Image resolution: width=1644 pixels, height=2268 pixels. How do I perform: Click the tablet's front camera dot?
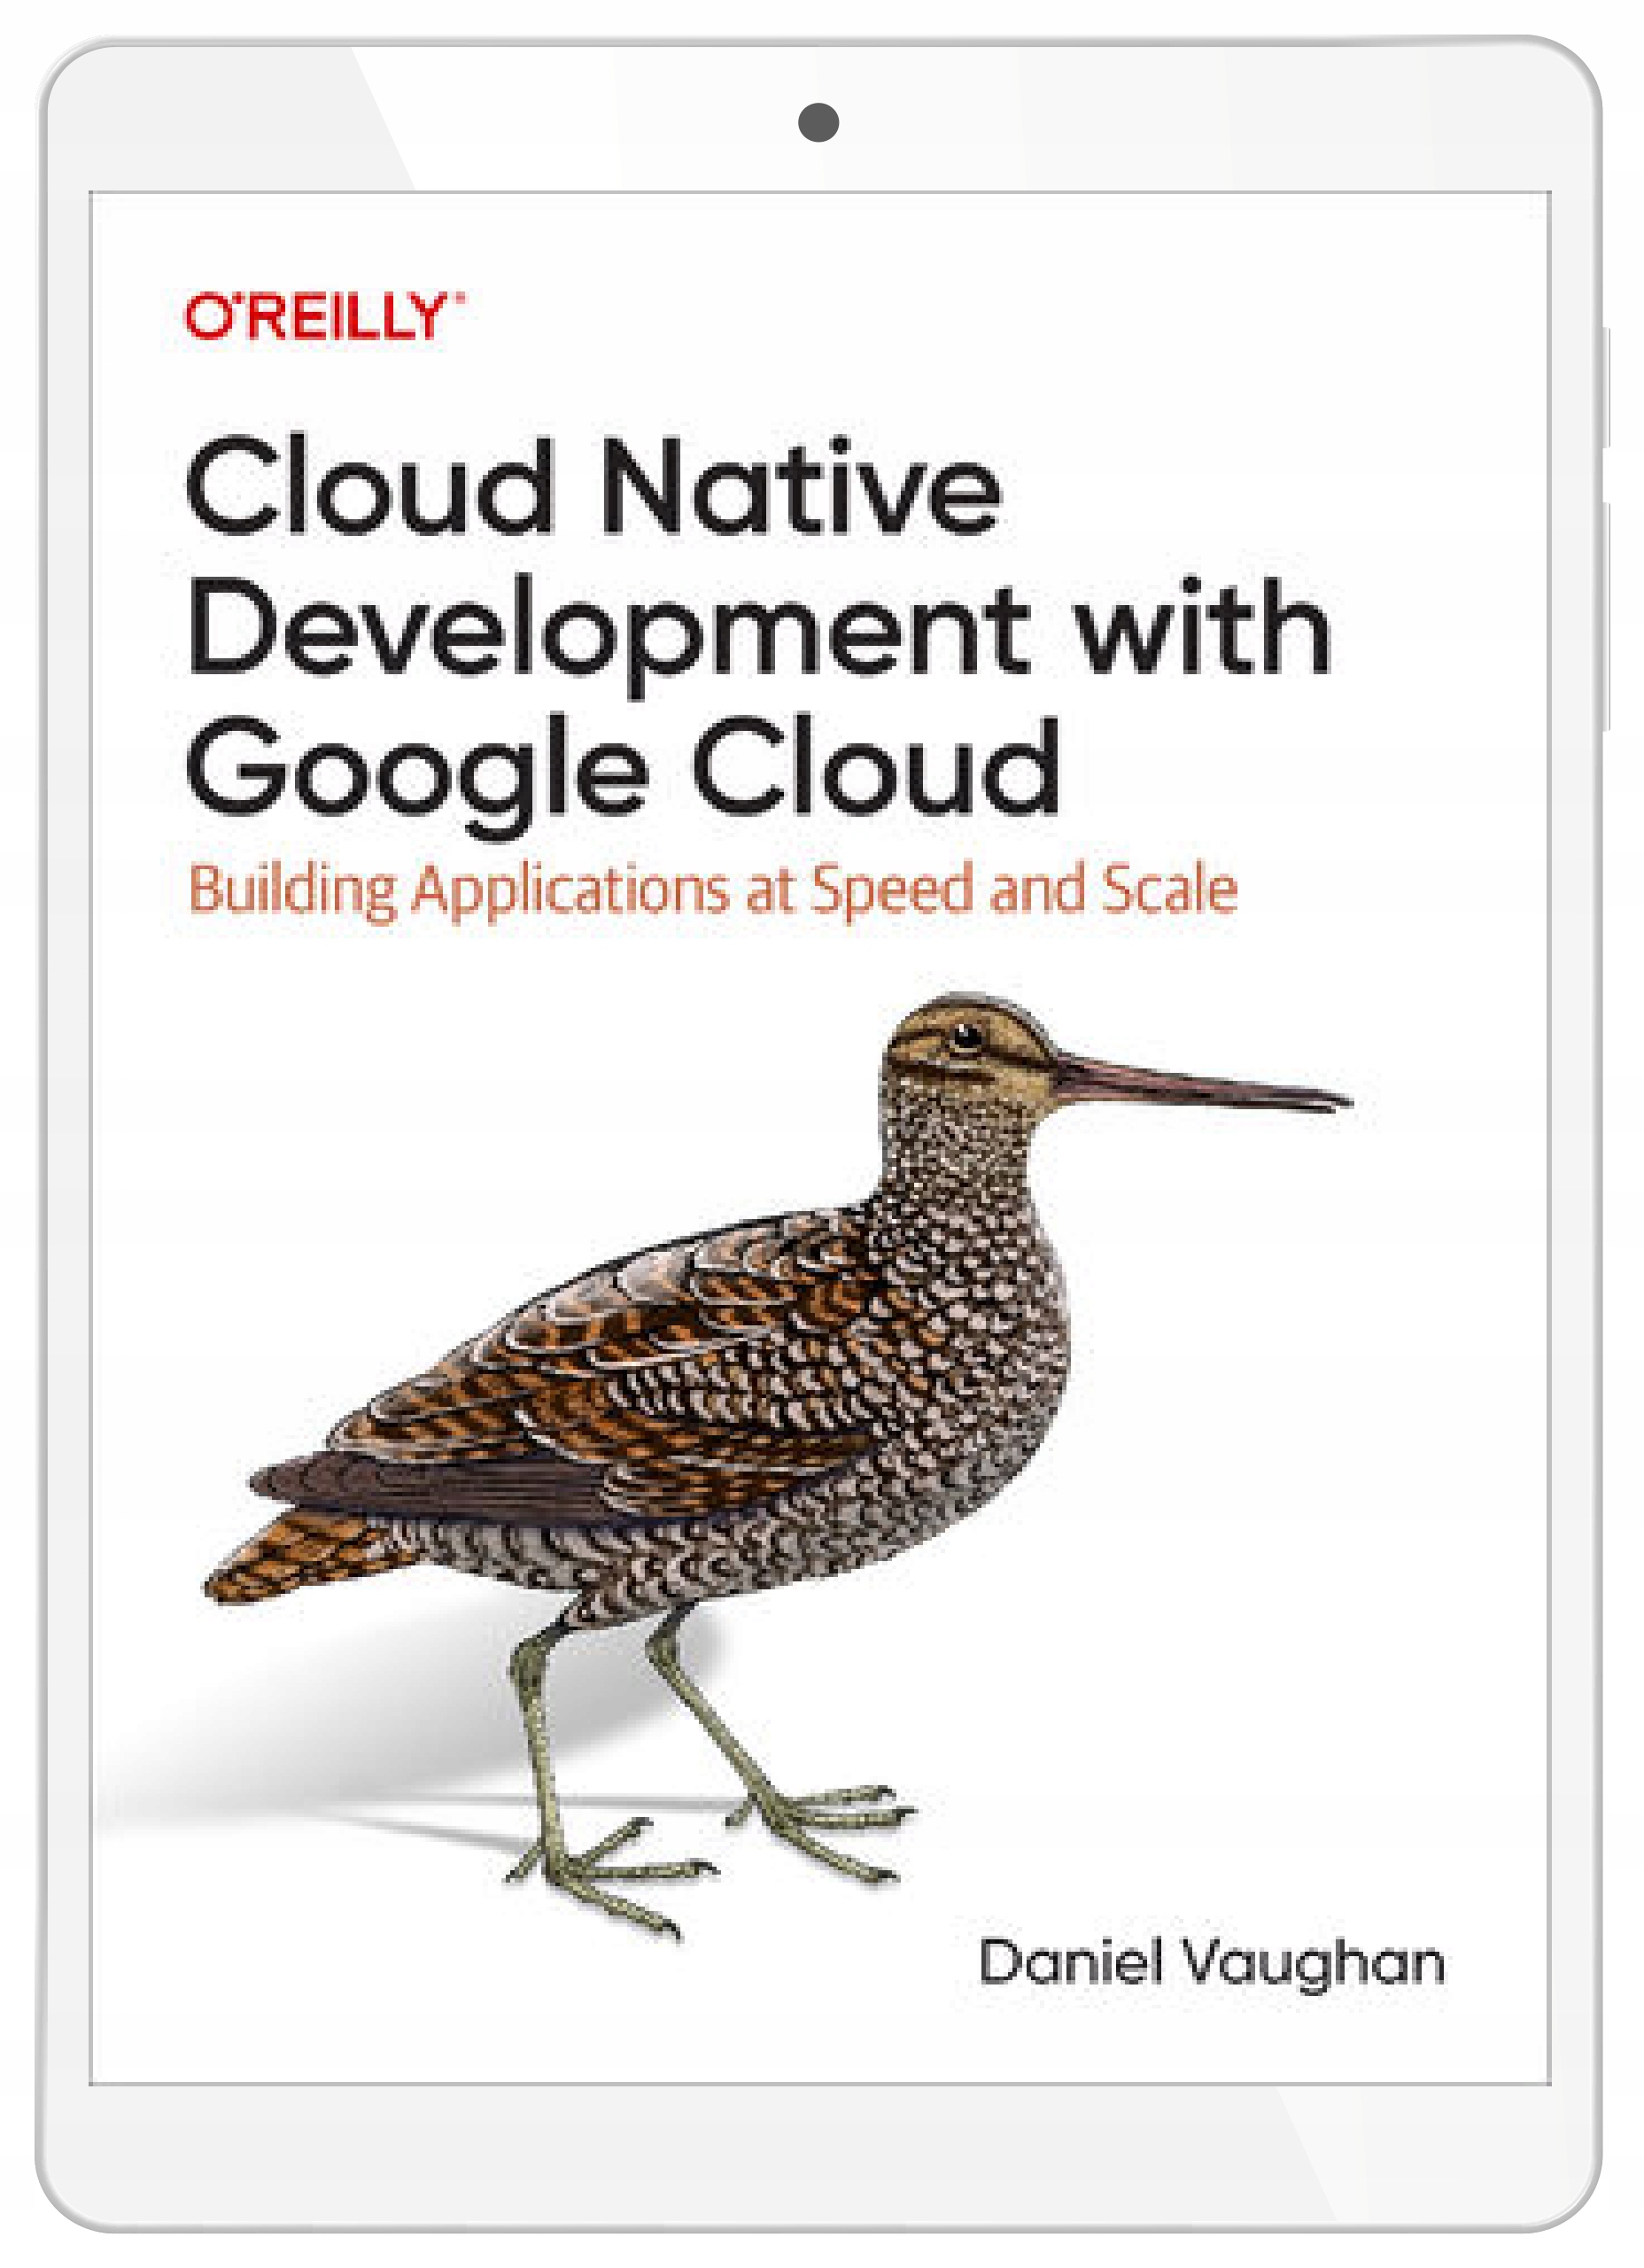coord(818,122)
